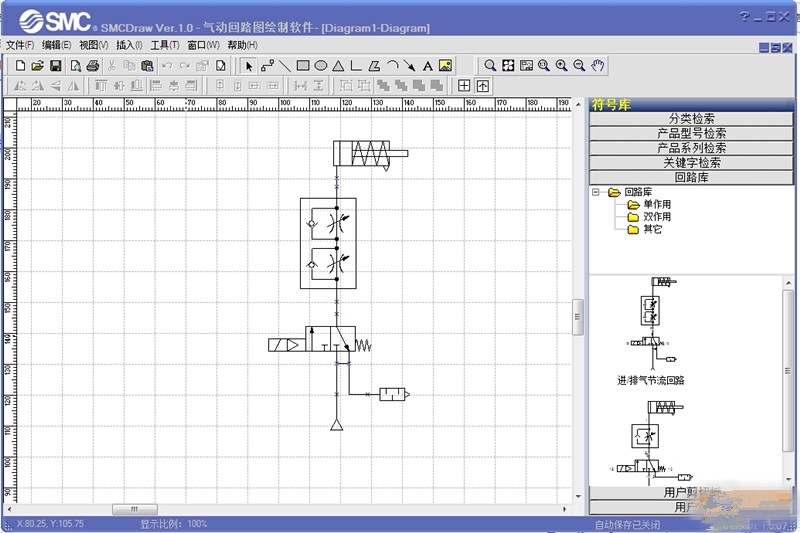Activate the Hand pan tool
The image size is (800, 533).
tap(598, 65)
